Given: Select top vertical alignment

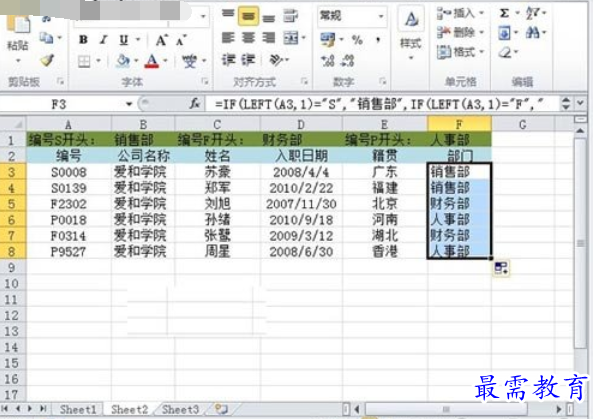Looking at the screenshot, I should click(x=228, y=14).
